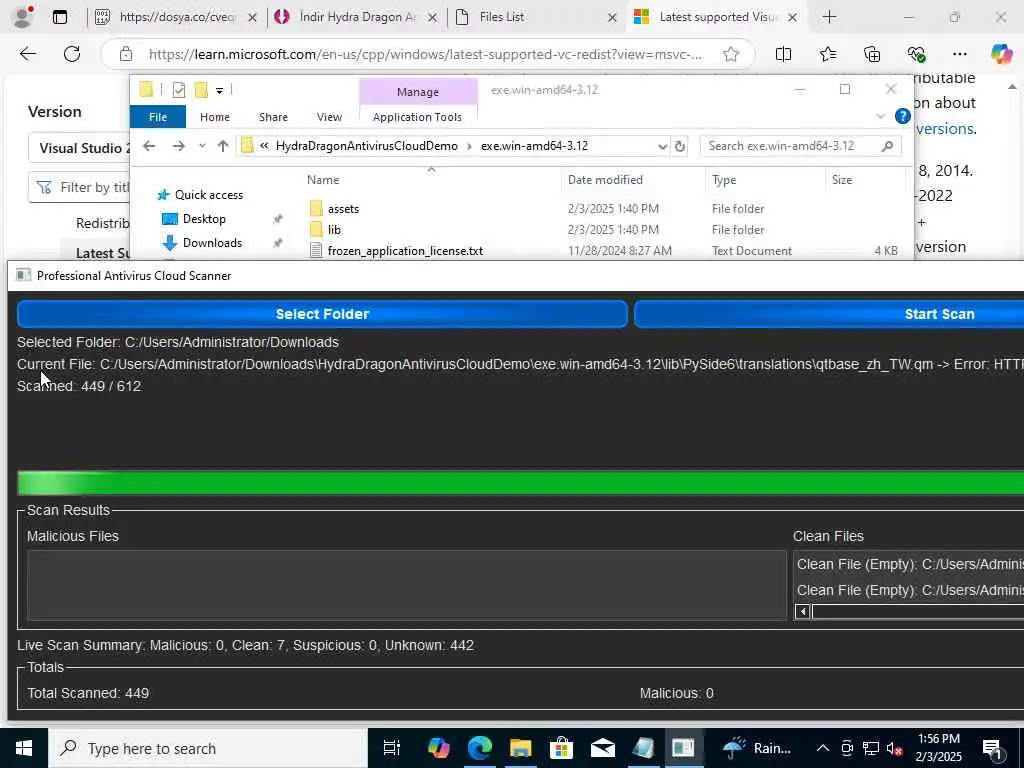Expand the Explorer address bar history dropdown
Viewport: 1024px width, 768px height.
tap(662, 146)
